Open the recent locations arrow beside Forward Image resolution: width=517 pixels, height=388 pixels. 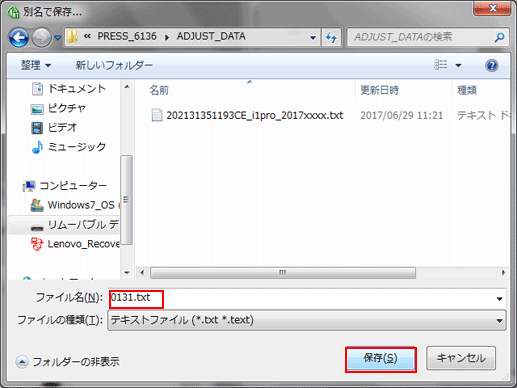coord(58,38)
